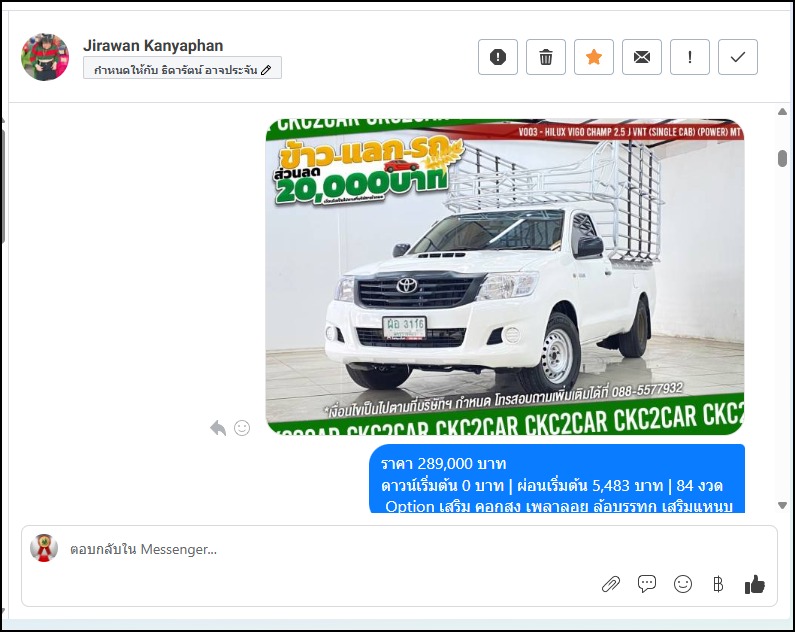Screen dimensions: 795x632
Task: Reply to the truck image message
Action: click(x=218, y=428)
